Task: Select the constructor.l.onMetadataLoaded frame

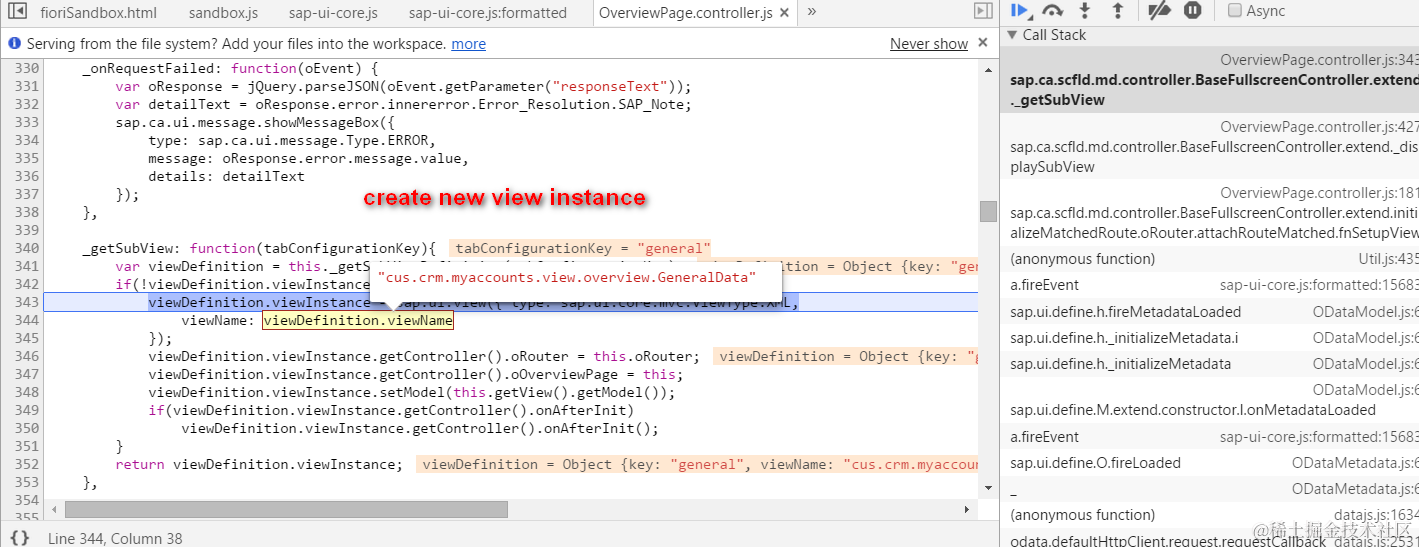Action: tap(1193, 410)
